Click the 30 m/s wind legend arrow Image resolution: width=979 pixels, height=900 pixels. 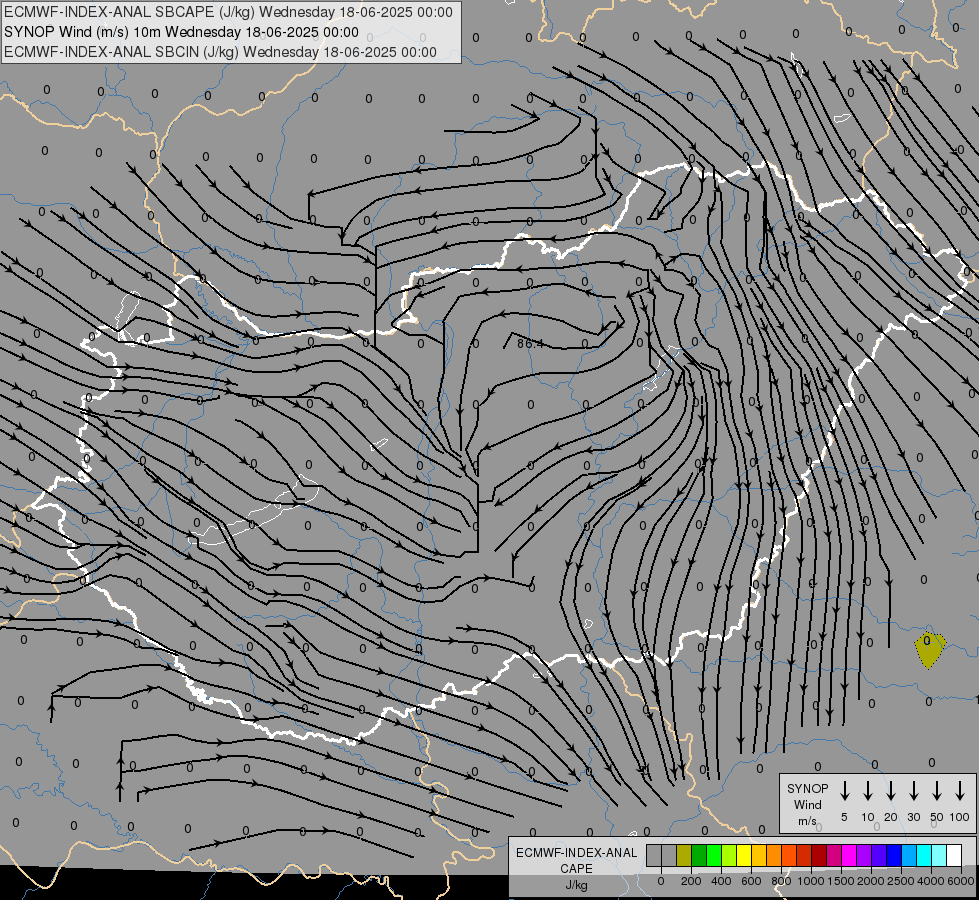pos(913,791)
